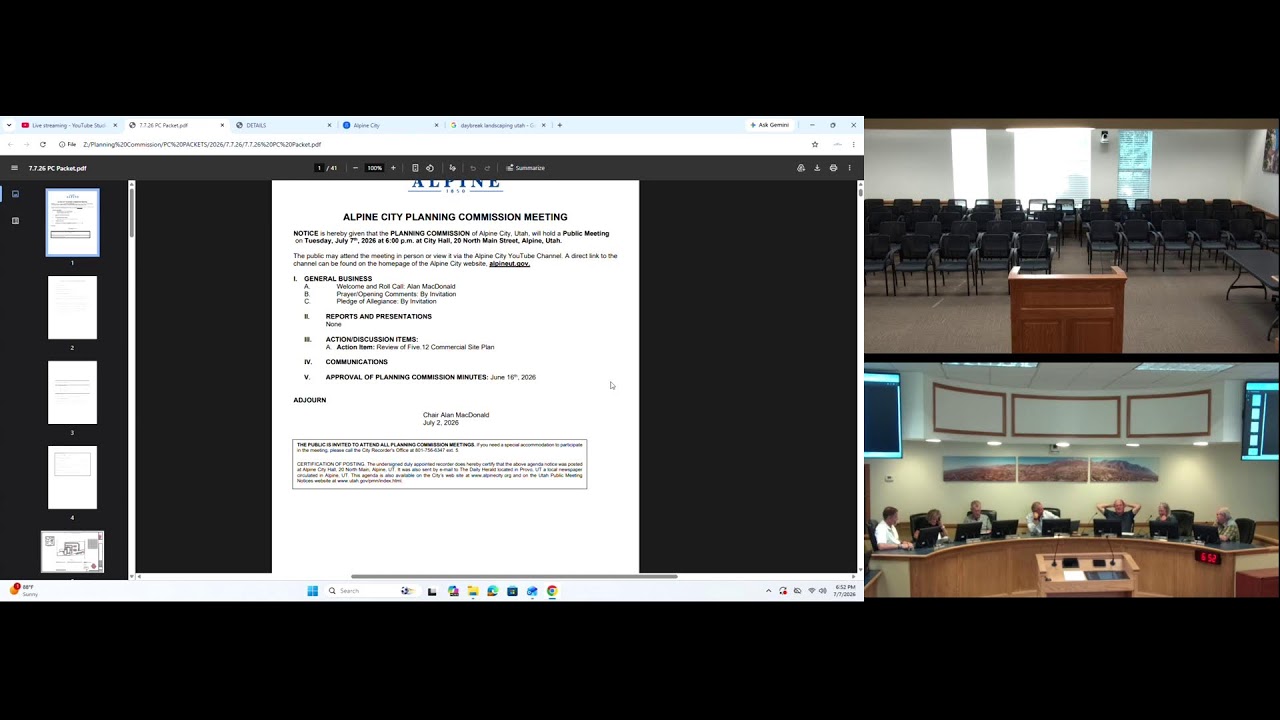This screenshot has height=720, width=1280.
Task: Open PDF viewer more actions menu
Action: click(849, 168)
